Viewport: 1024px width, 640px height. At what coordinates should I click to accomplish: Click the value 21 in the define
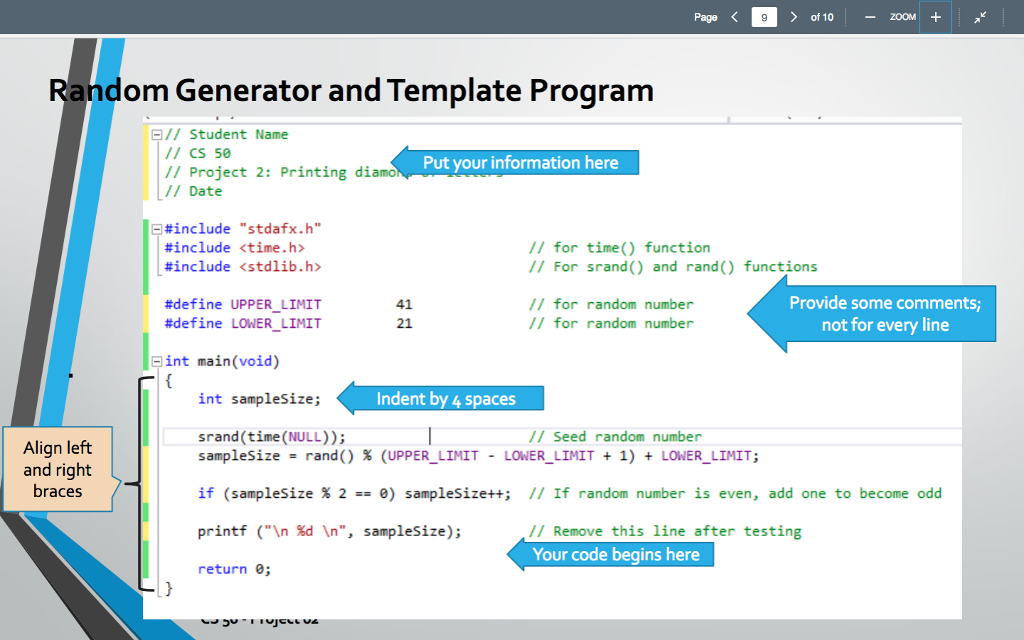pyautogui.click(x=404, y=324)
